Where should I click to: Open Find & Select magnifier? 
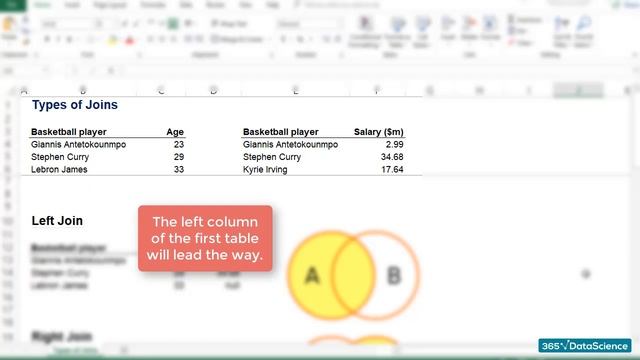(584, 32)
